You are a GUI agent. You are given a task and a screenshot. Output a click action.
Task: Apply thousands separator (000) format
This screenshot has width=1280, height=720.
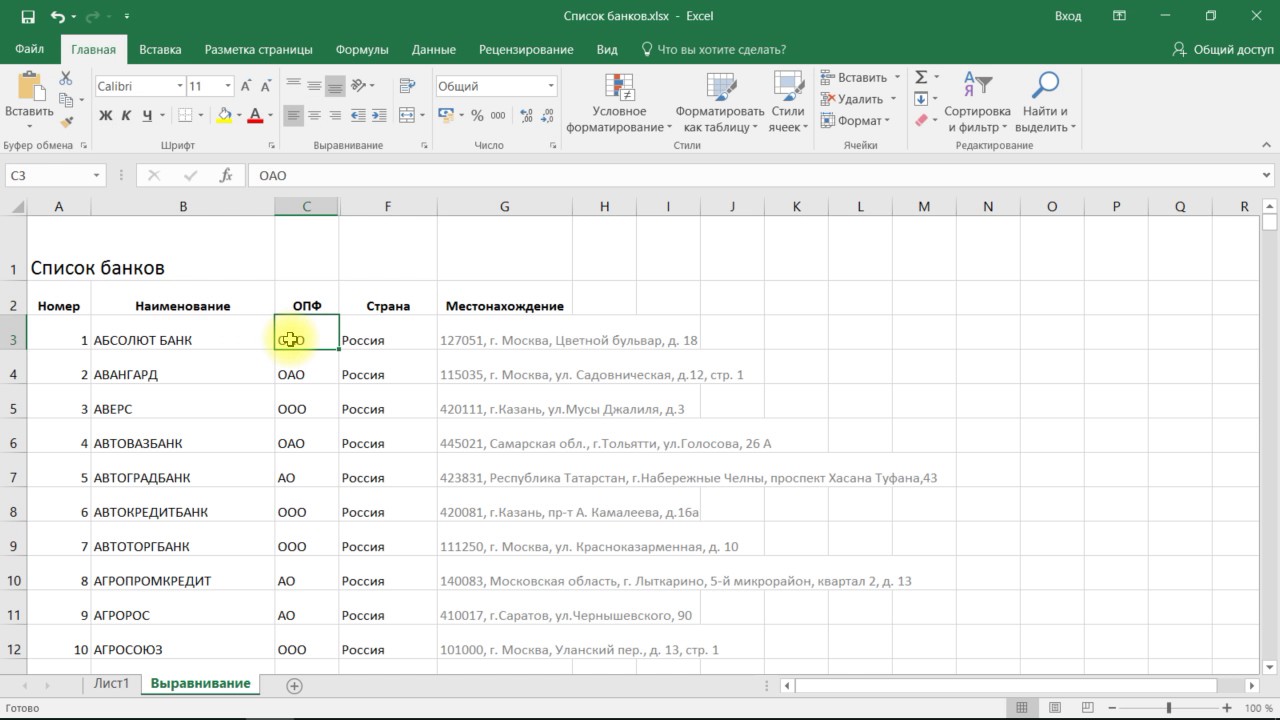pyautogui.click(x=497, y=116)
